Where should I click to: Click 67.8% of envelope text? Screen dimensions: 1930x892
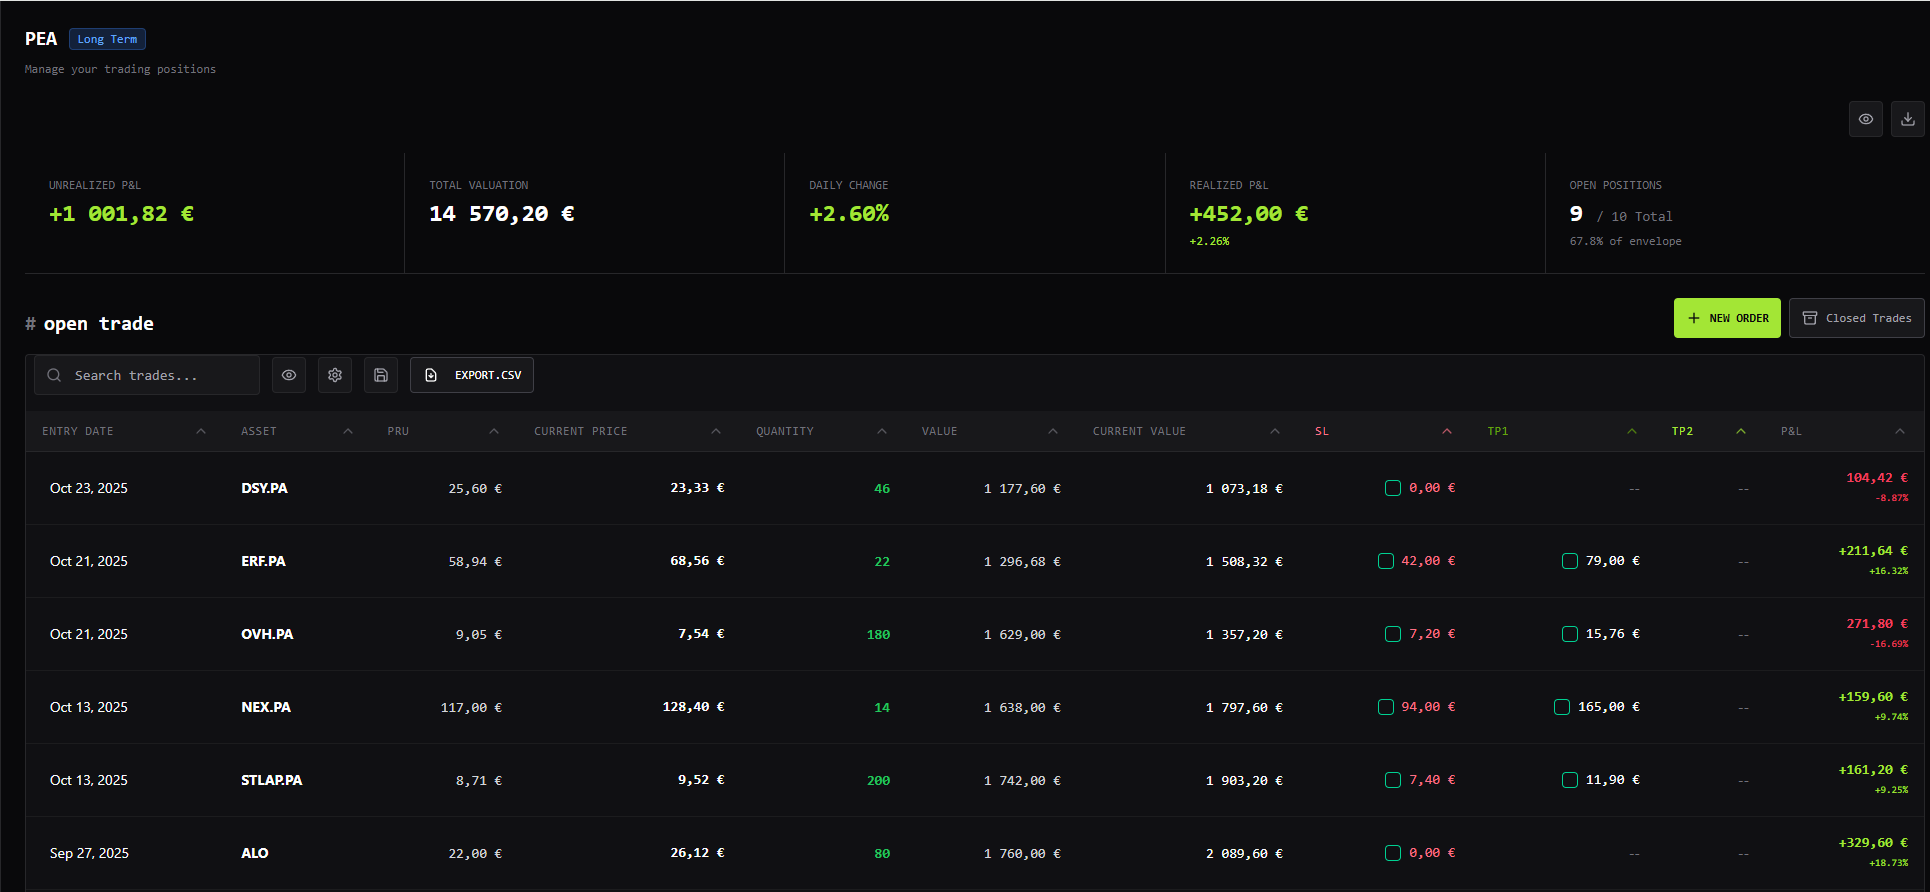tap(1626, 241)
